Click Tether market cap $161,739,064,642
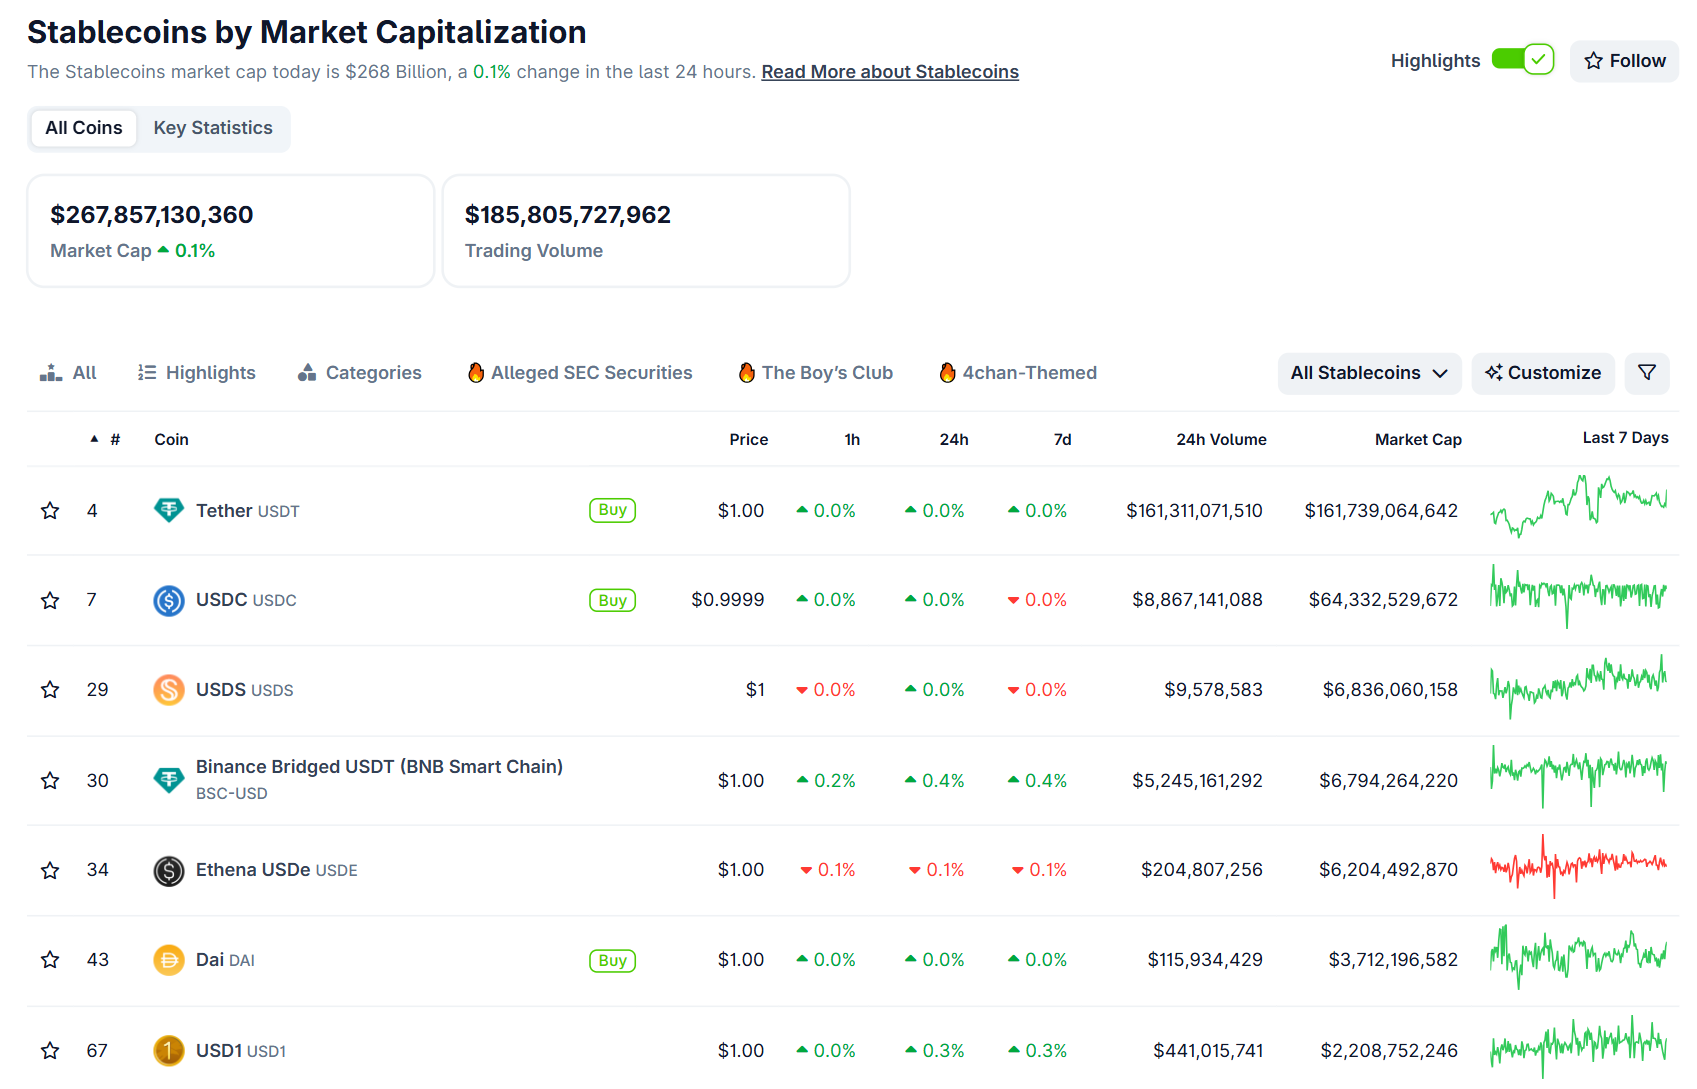Image resolution: width=1697 pixels, height=1089 pixels. [x=1381, y=511]
